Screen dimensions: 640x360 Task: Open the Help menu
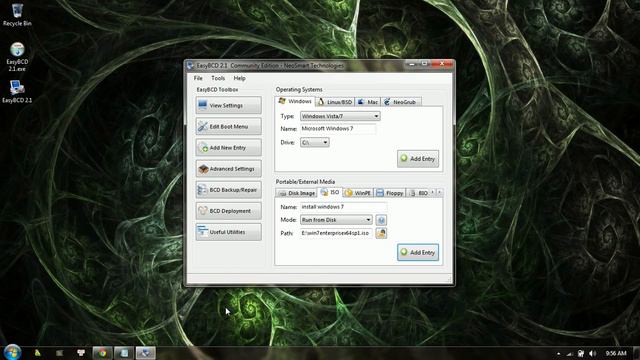click(240, 78)
